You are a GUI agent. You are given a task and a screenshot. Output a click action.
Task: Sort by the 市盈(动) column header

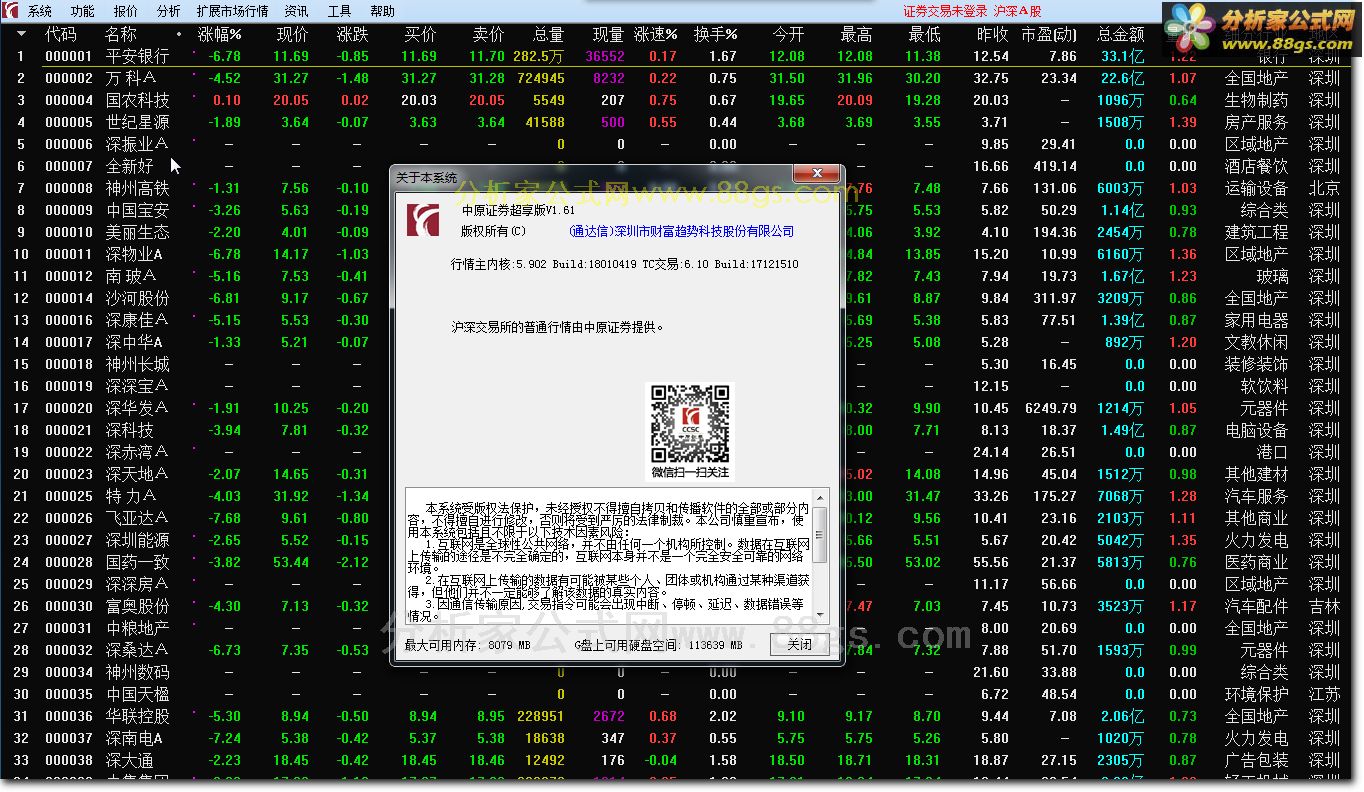[x=1049, y=34]
